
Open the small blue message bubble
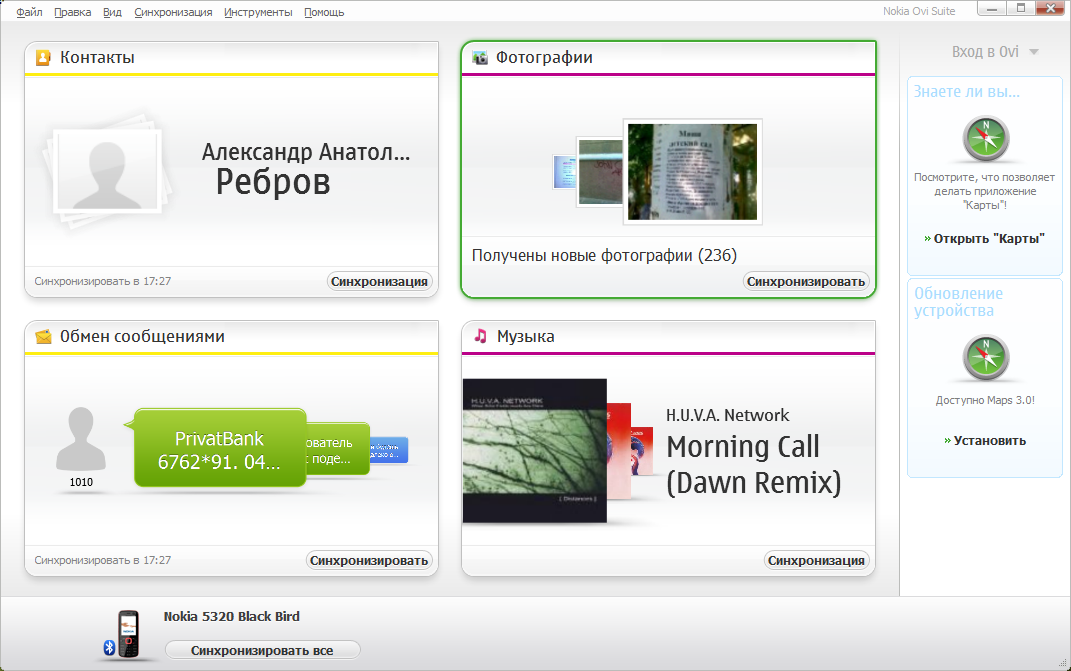pos(389,450)
